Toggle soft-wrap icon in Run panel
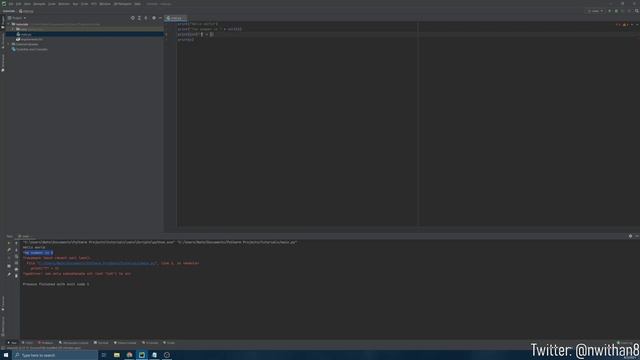The image size is (640, 360). (16, 256)
